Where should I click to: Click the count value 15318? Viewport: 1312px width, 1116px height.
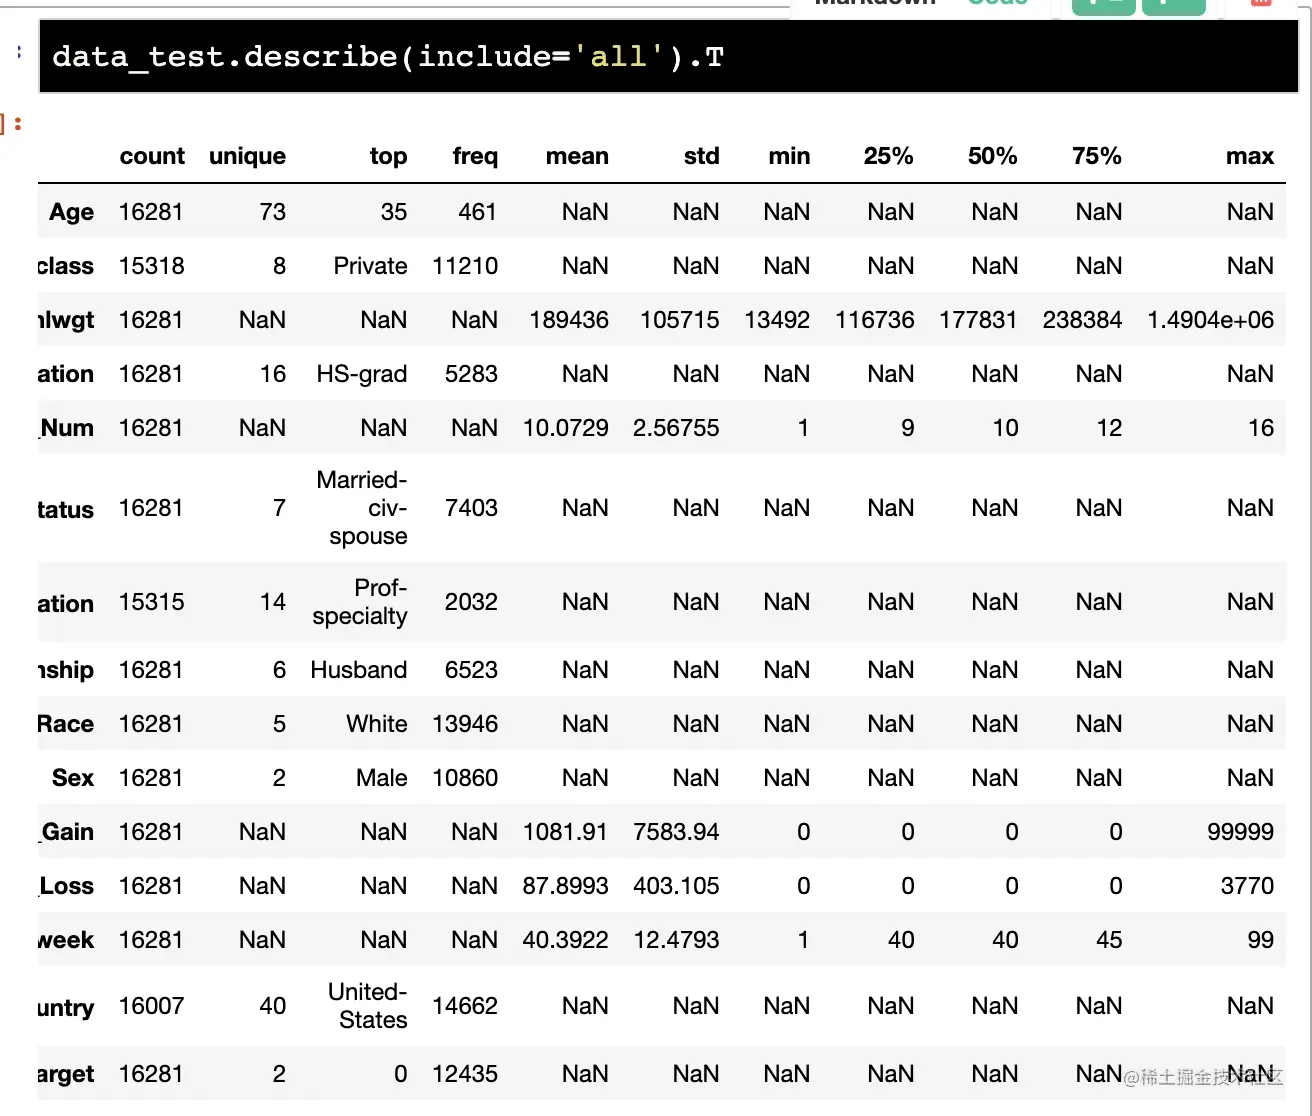[152, 266]
